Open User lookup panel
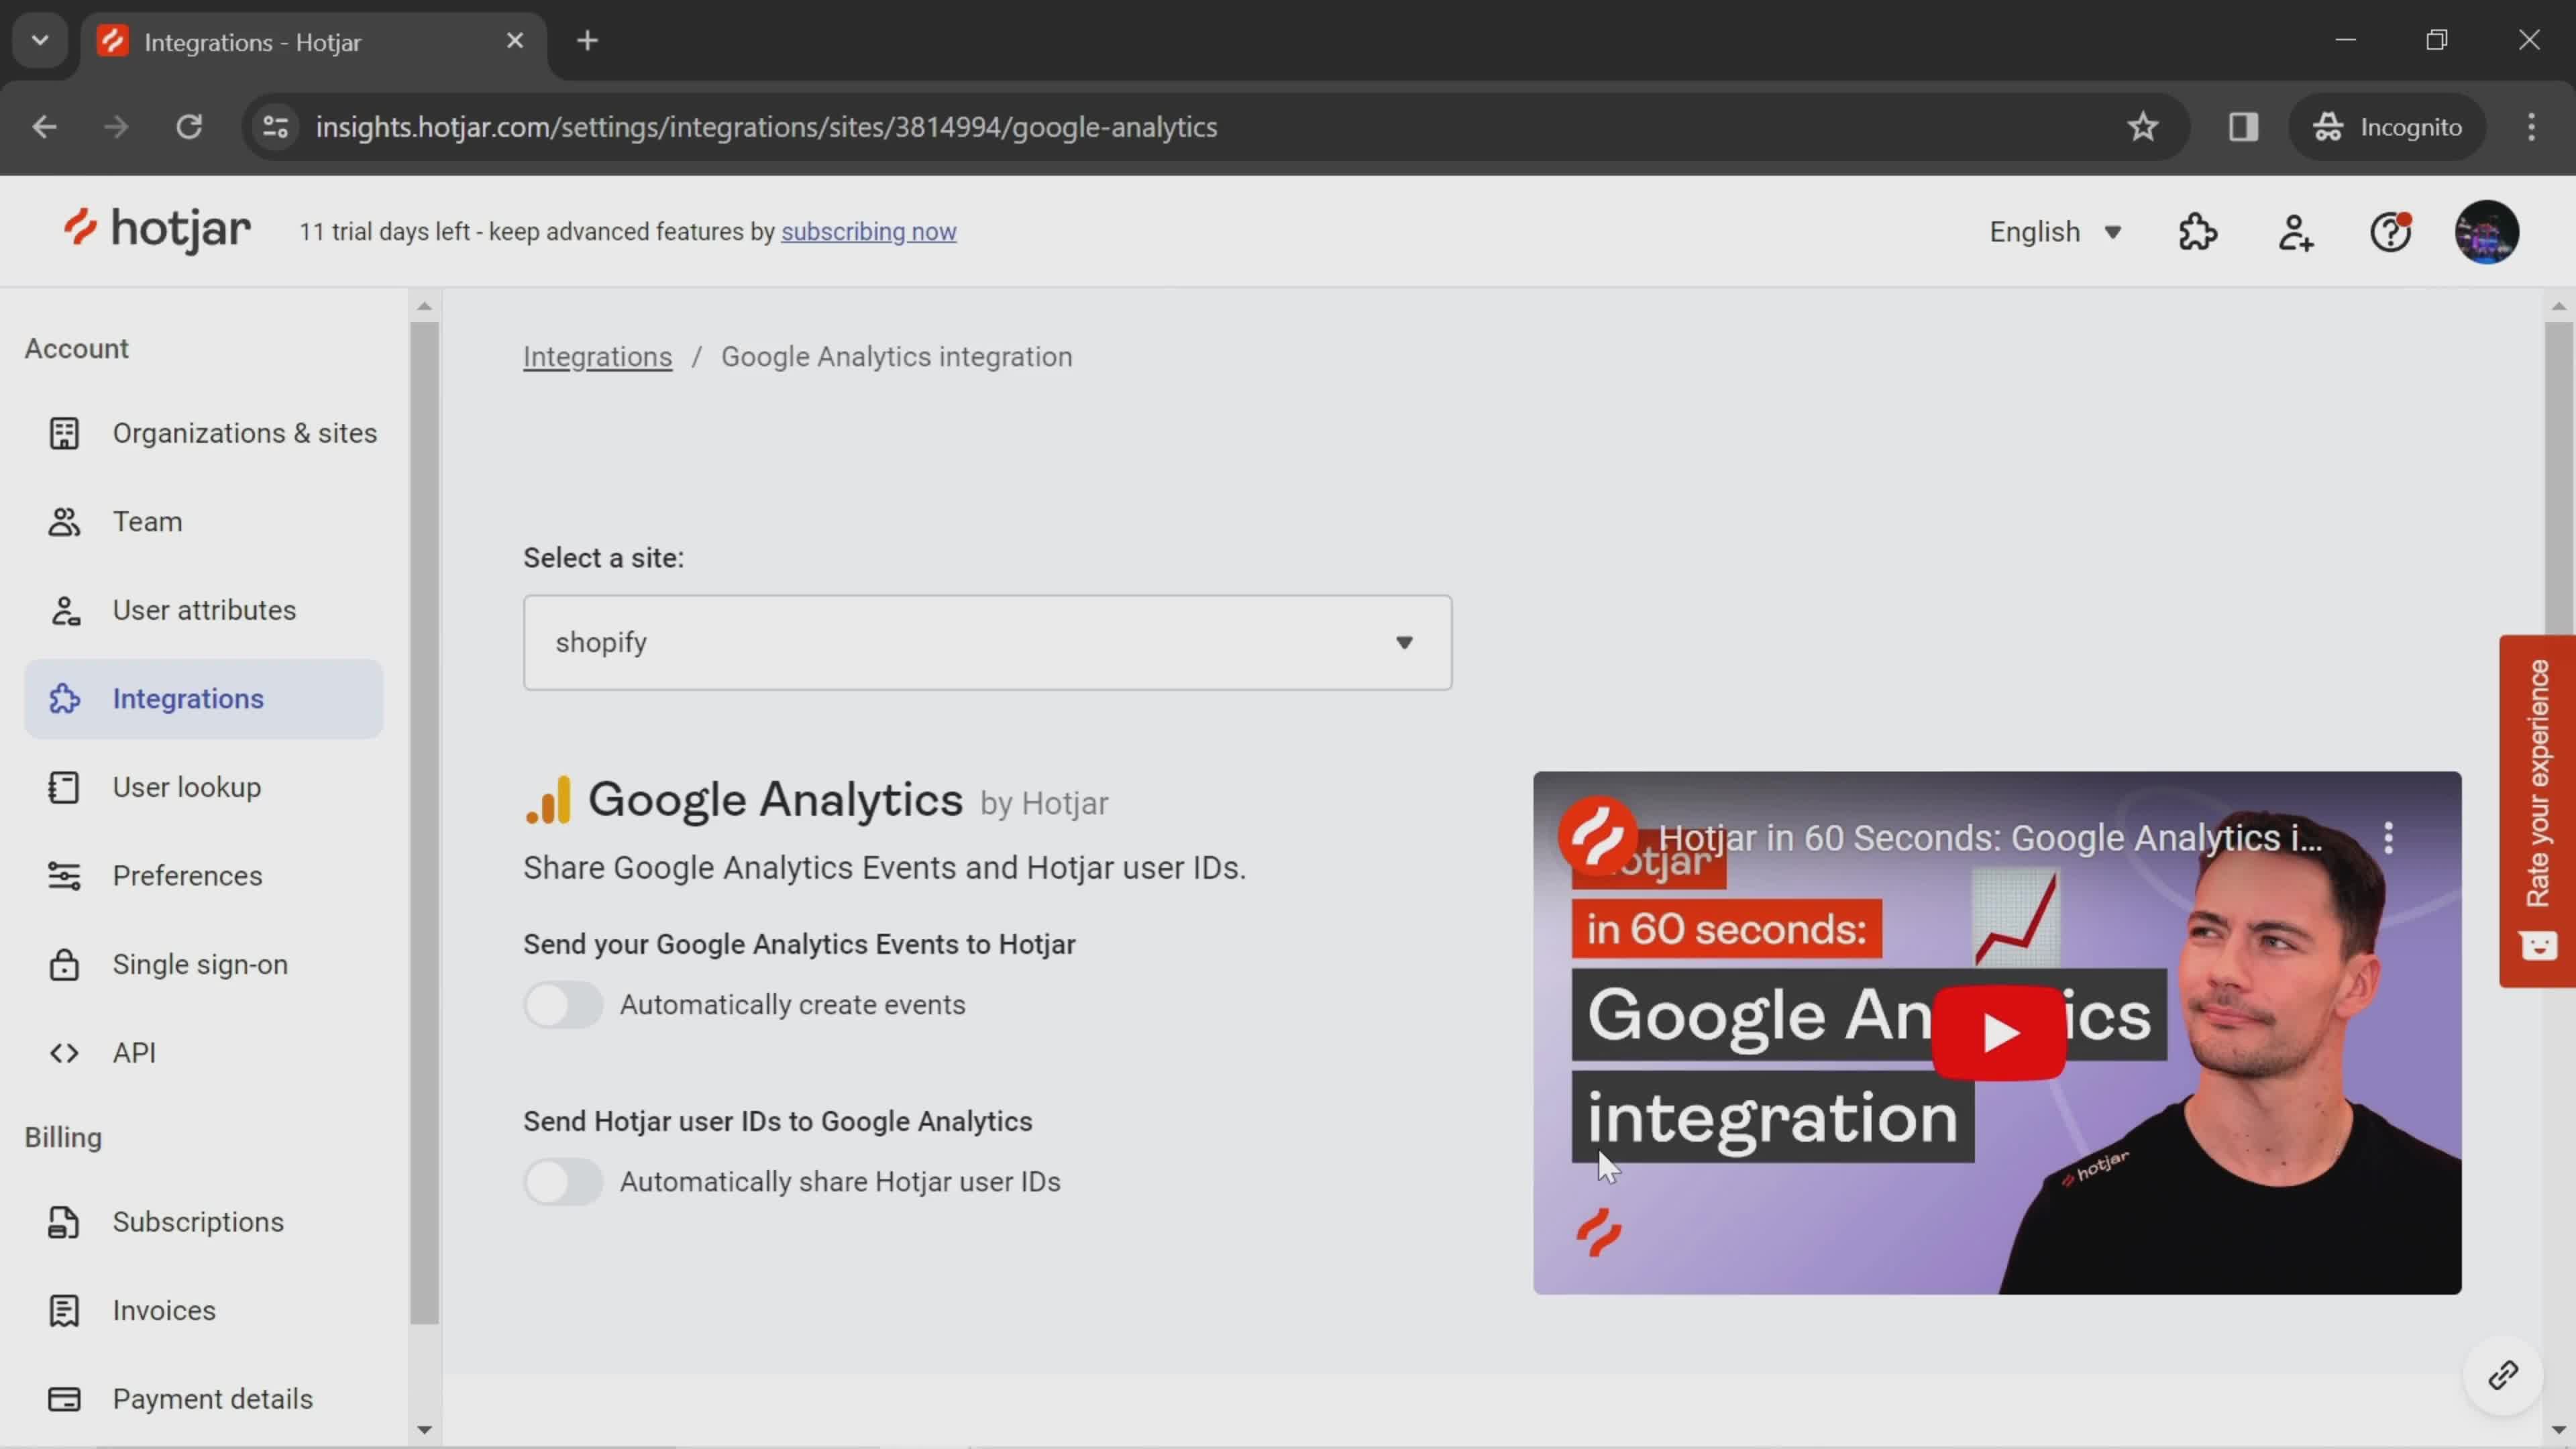Viewport: 2576px width, 1449px height. click(186, 786)
